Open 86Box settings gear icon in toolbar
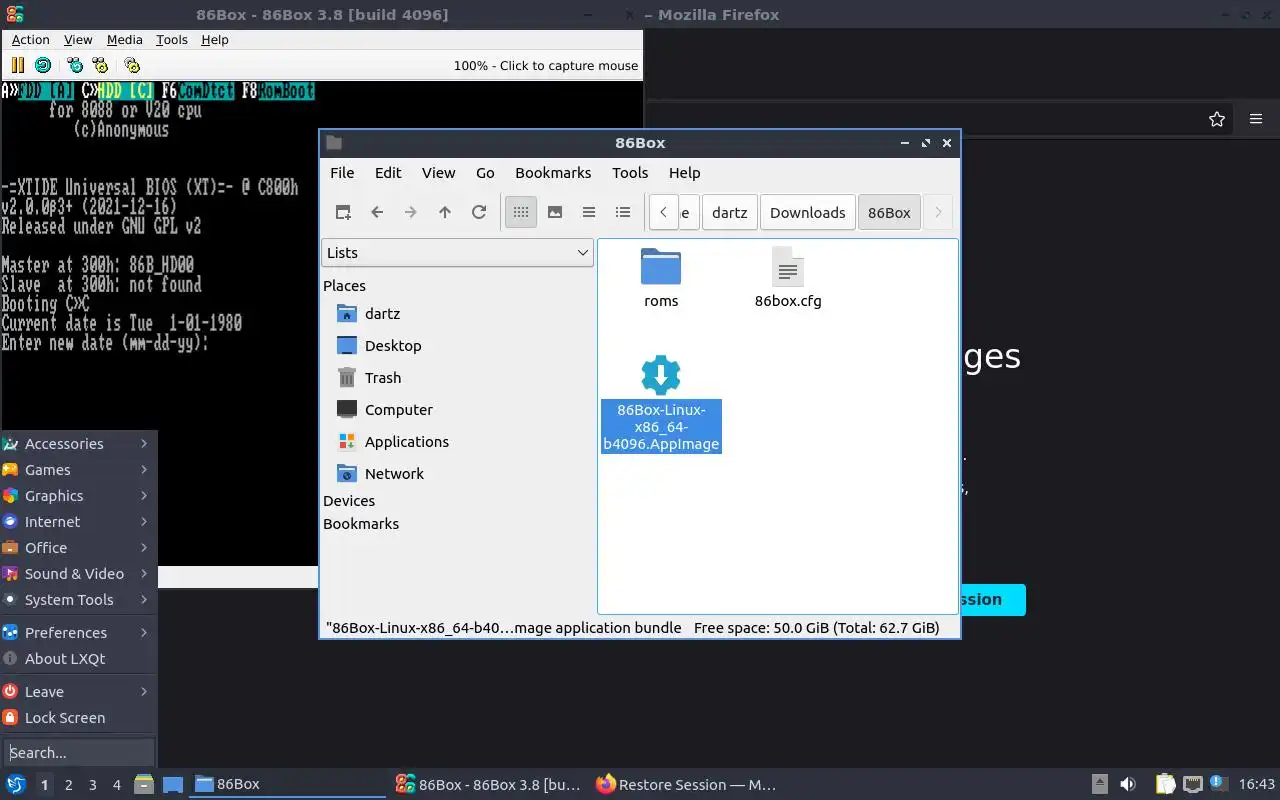 pyautogui.click(x=132, y=65)
